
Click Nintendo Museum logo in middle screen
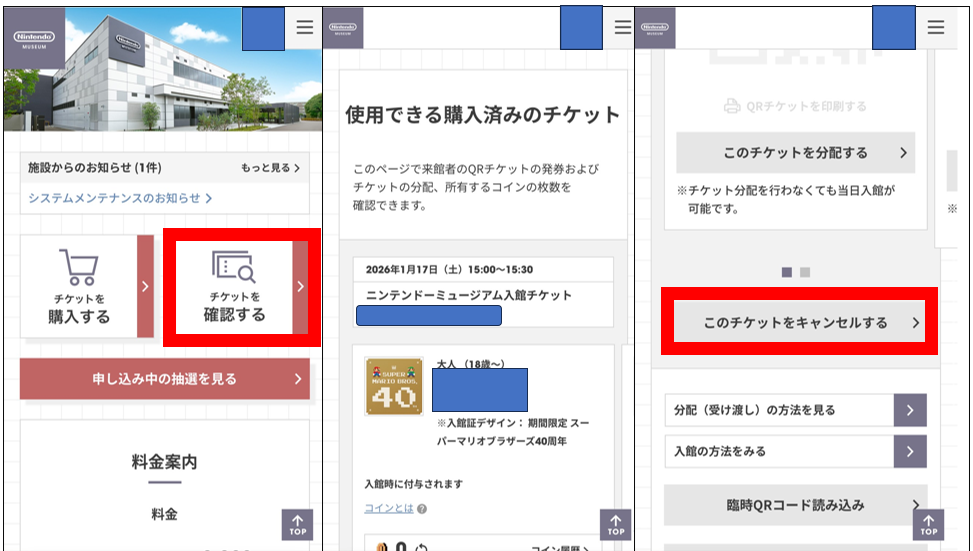343,29
